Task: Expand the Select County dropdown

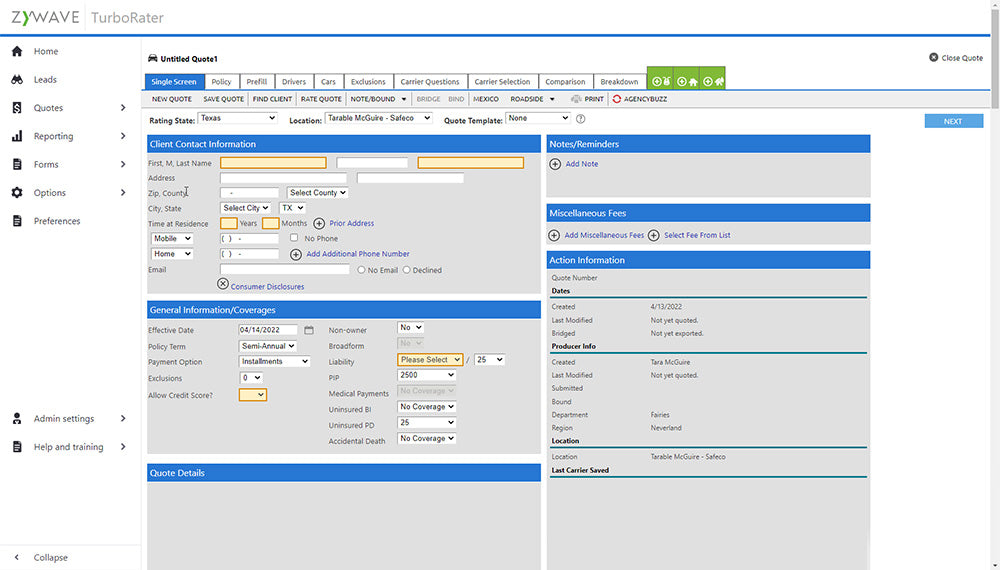Action: click(x=317, y=193)
